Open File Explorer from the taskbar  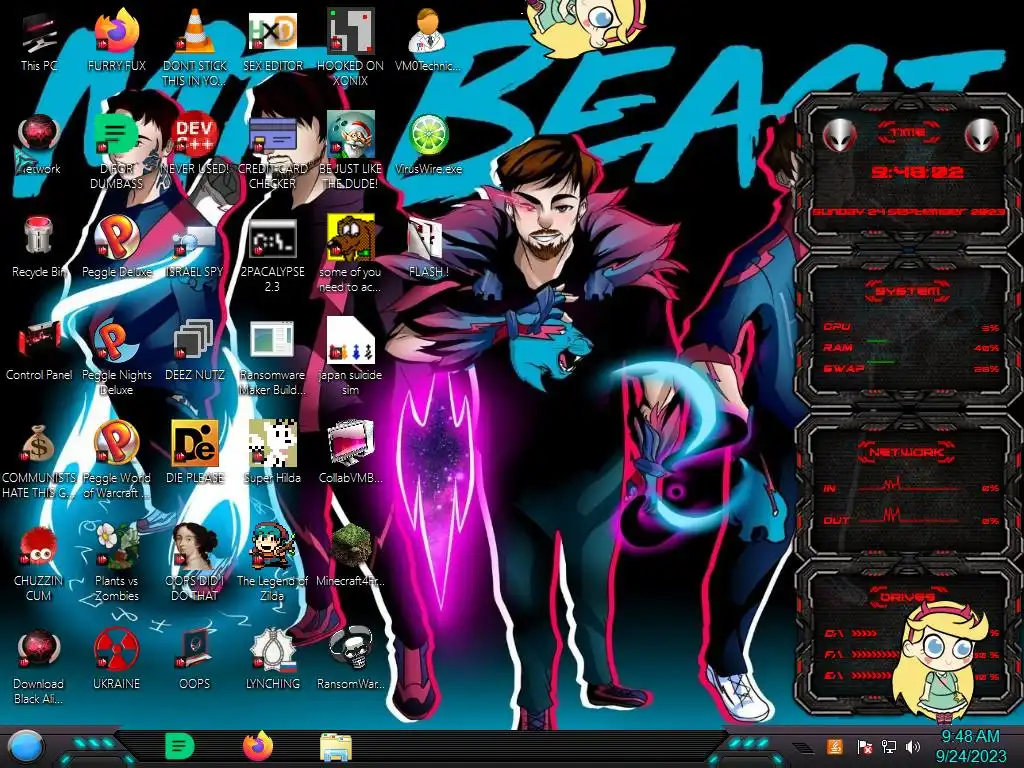tap(336, 747)
